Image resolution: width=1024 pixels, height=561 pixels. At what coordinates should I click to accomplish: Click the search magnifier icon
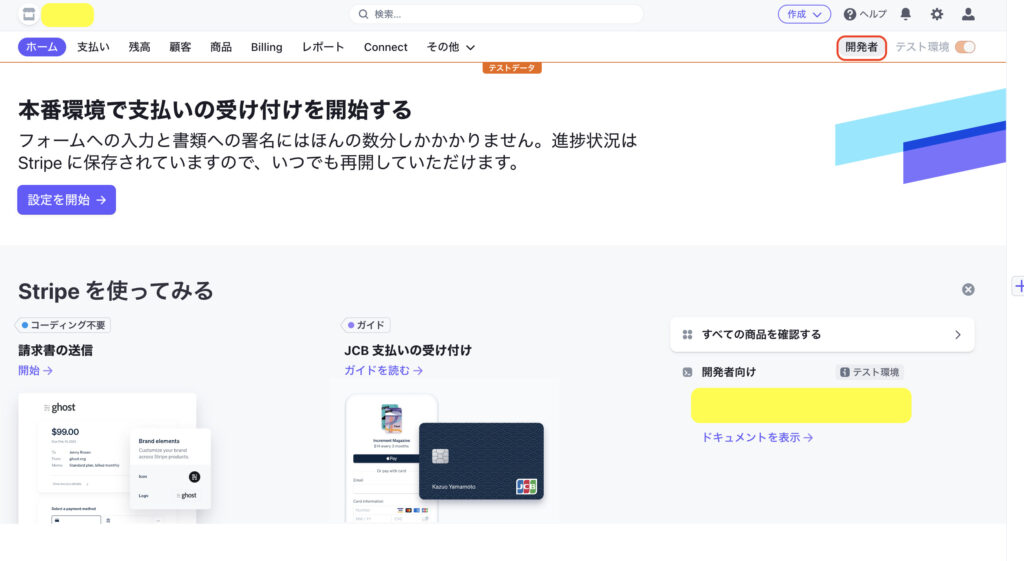(x=363, y=14)
